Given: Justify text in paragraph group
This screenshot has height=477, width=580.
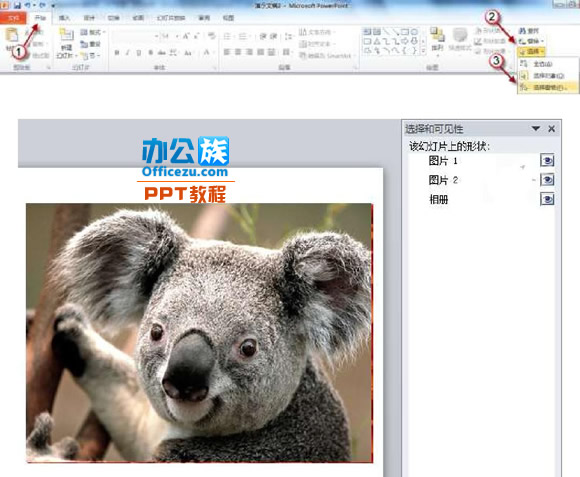Looking at the screenshot, I should coord(260,52).
